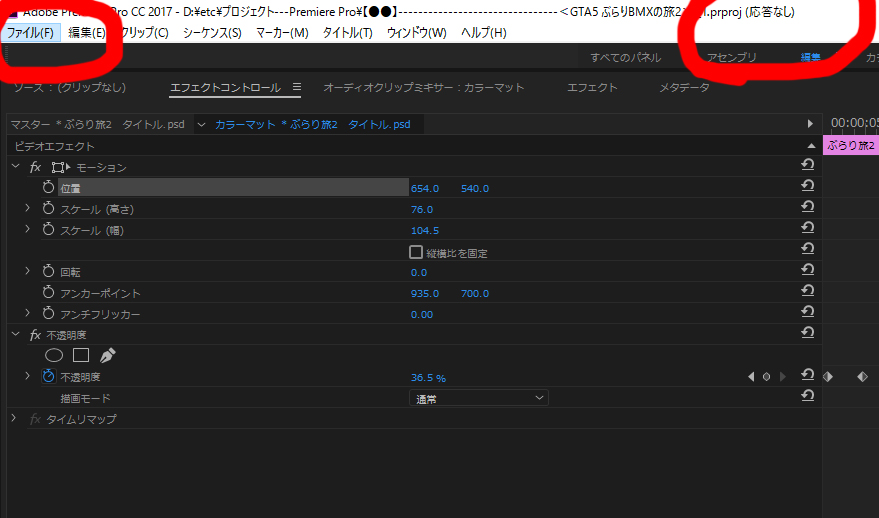This screenshot has height=518, width=879.
Task: Expand the 回転 property
Action: (27, 271)
